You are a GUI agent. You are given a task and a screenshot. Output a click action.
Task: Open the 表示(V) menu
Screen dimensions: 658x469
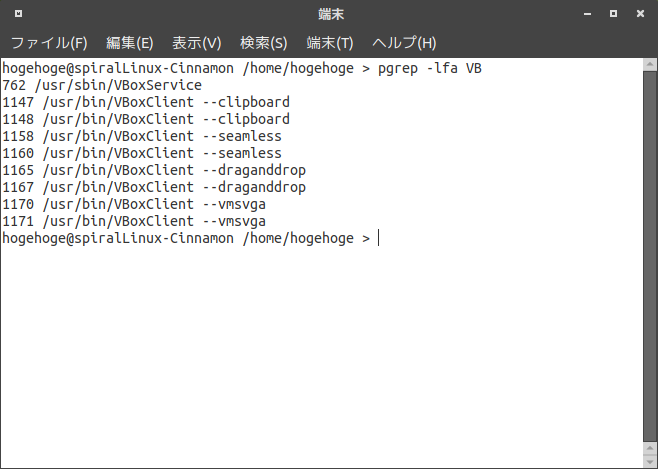[196, 43]
